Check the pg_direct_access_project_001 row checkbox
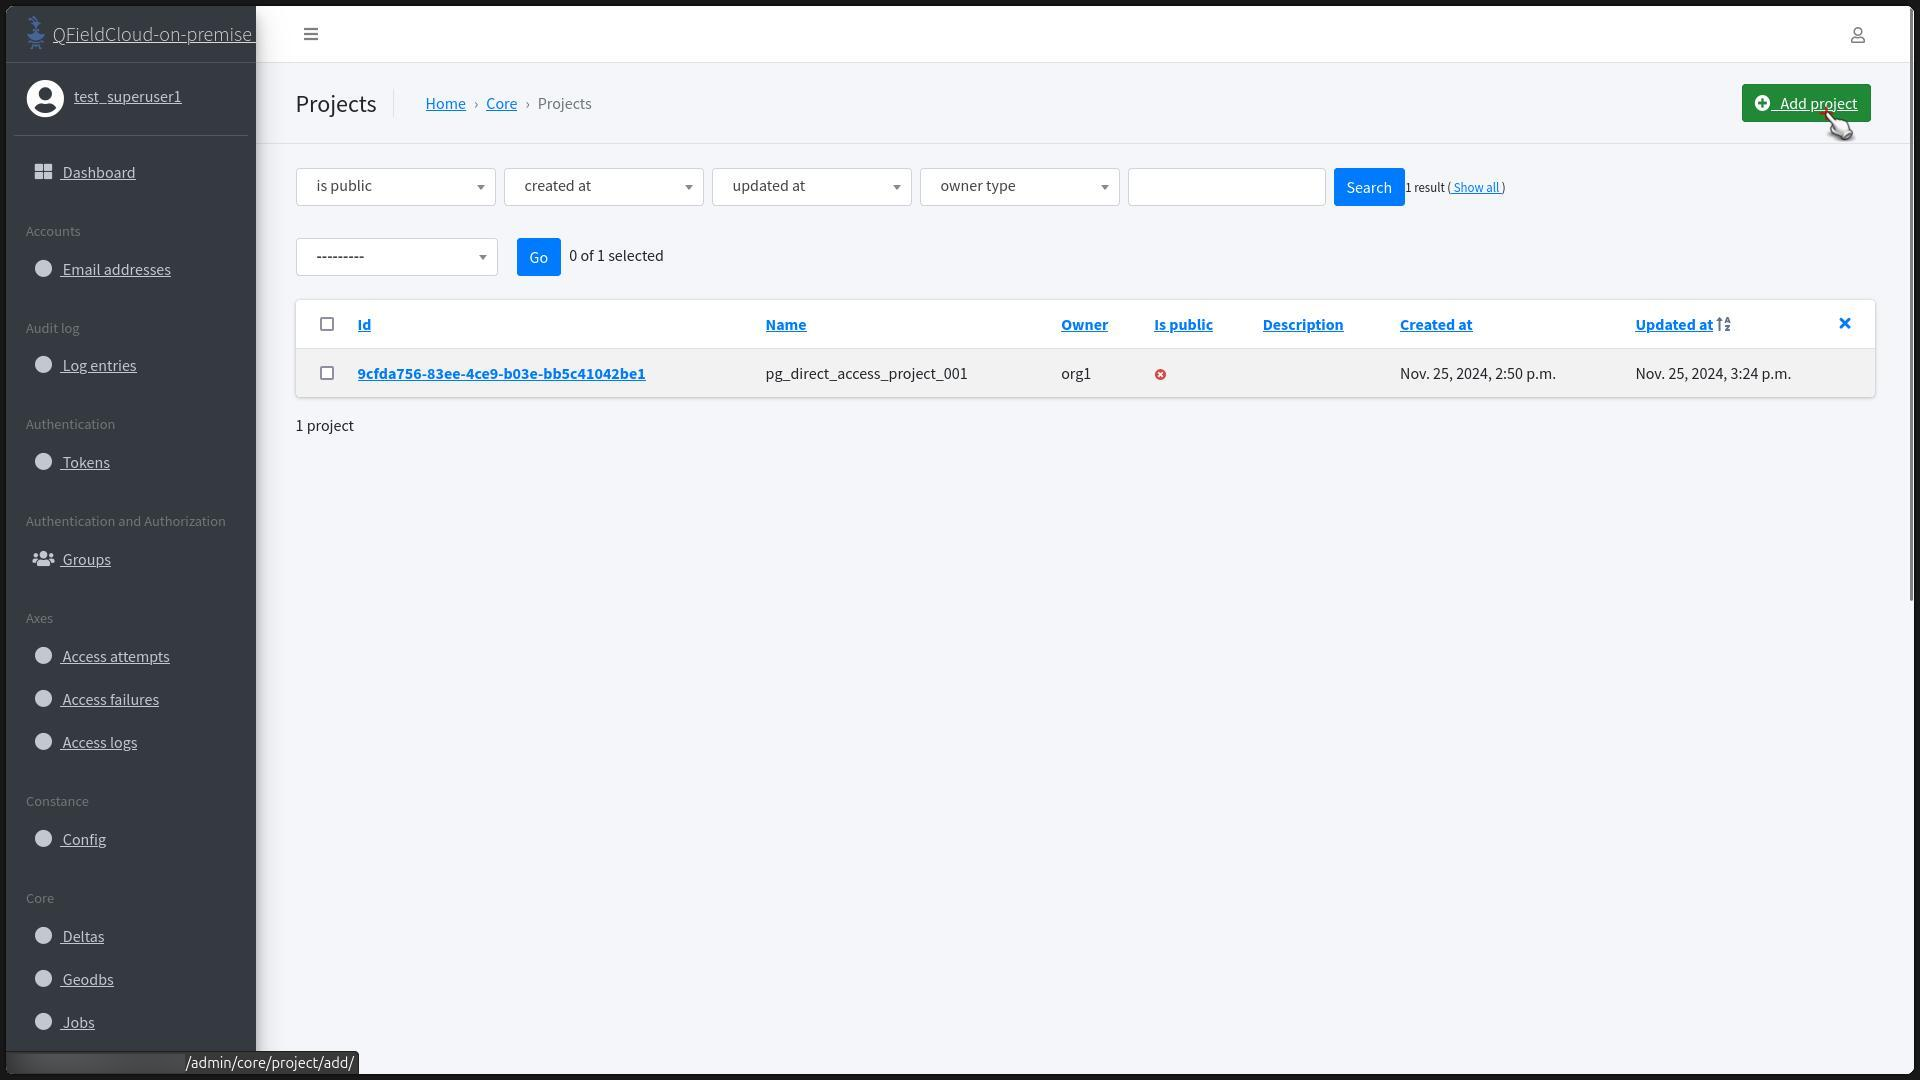The width and height of the screenshot is (1920, 1080). 327,373
